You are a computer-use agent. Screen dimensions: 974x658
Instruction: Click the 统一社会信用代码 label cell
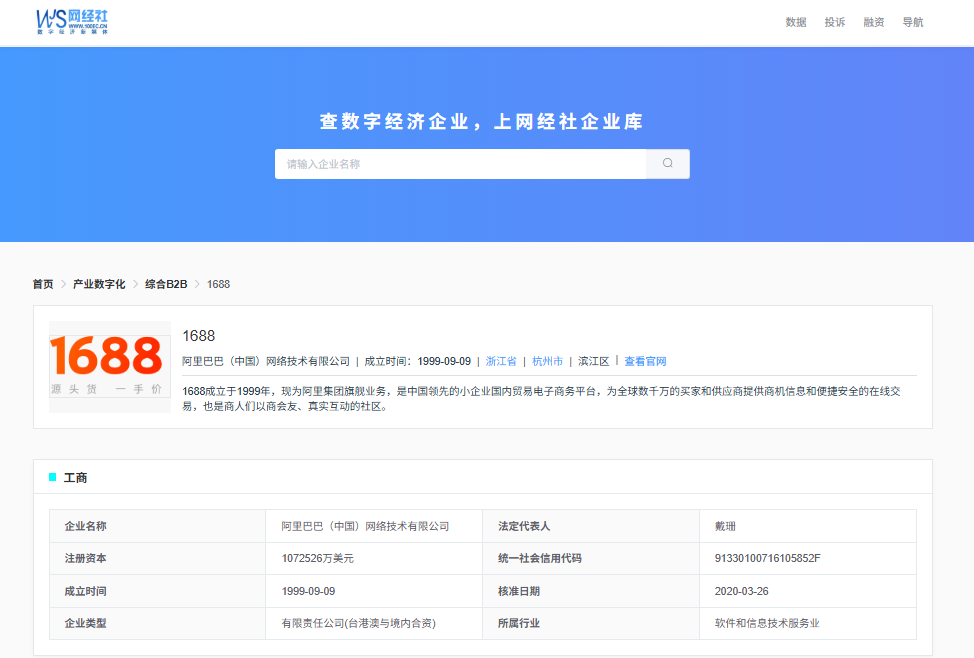(x=591, y=559)
